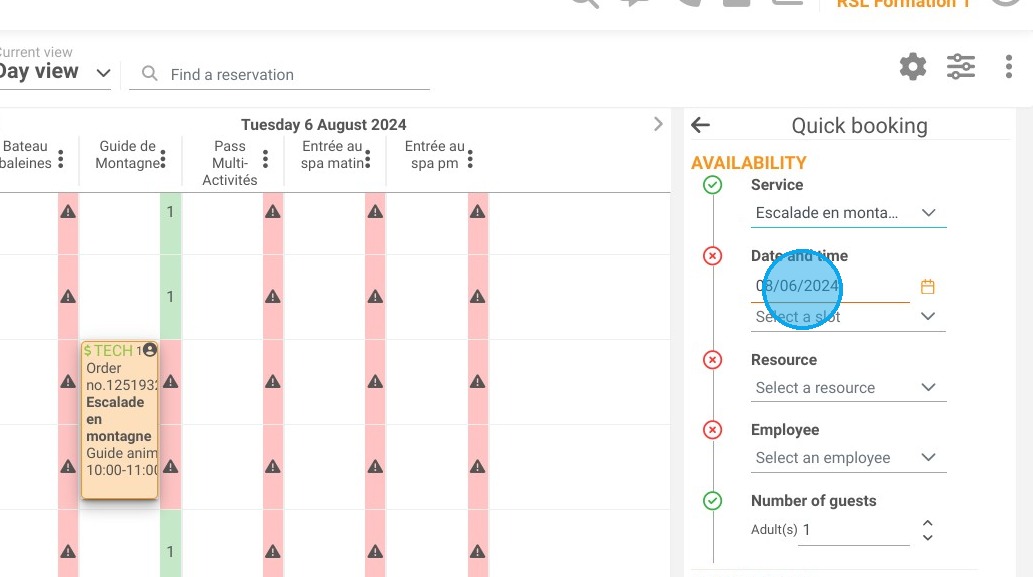Expand the Day view selector
The width and height of the screenshot is (1033, 577).
[103, 72]
